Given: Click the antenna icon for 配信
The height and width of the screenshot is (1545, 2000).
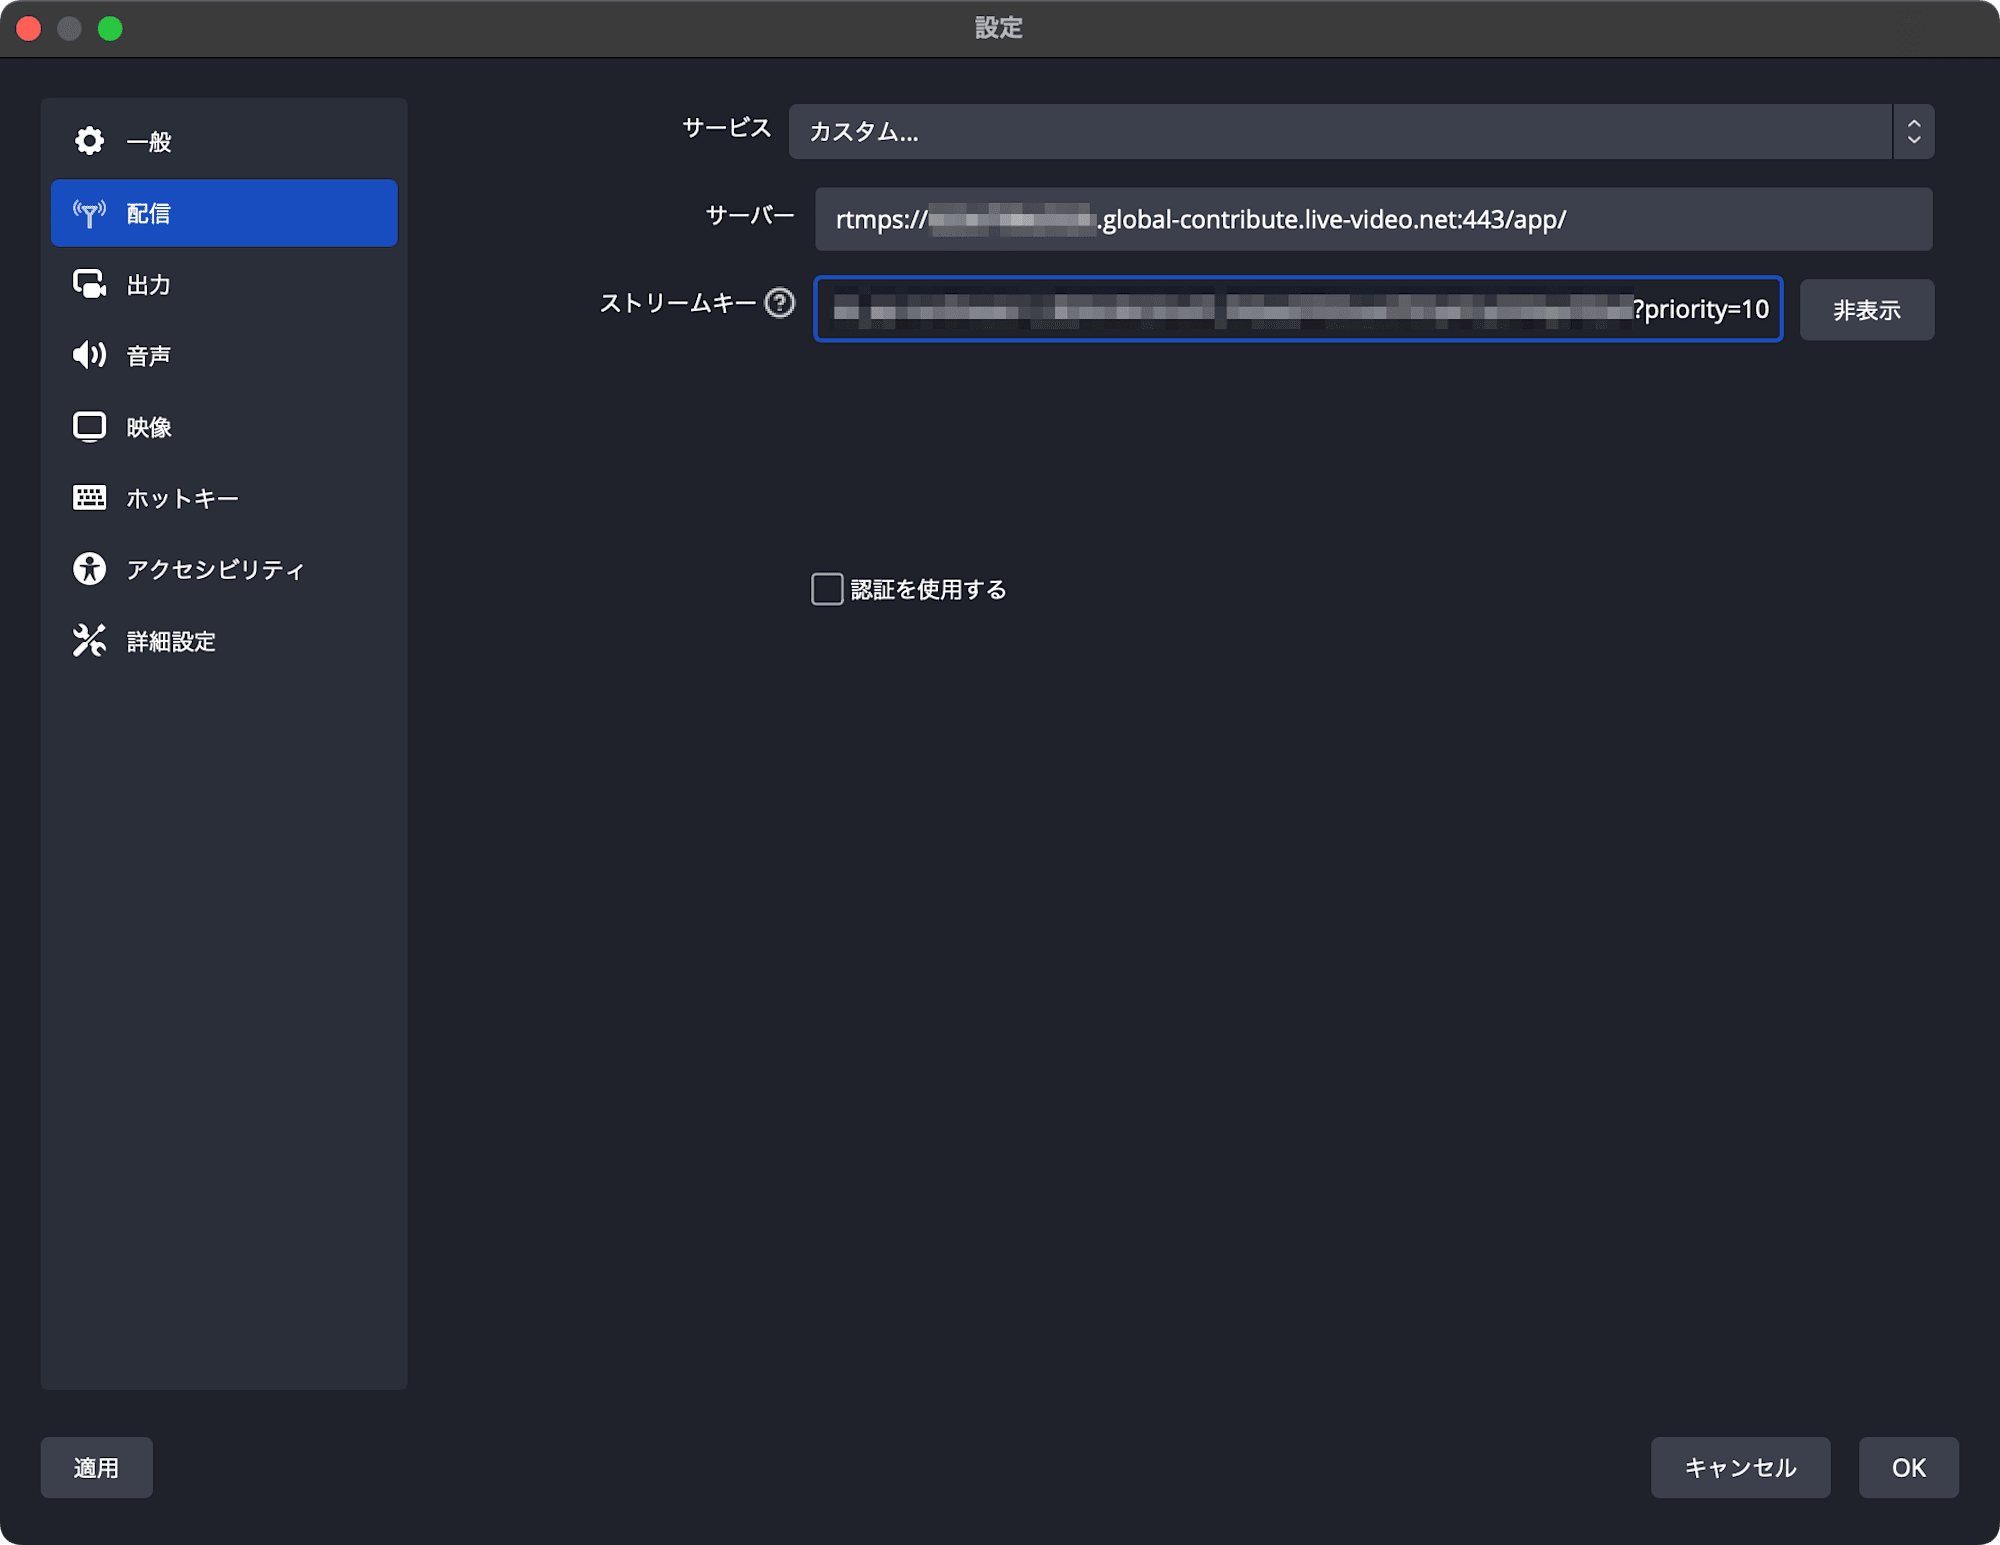Looking at the screenshot, I should coord(89,213).
